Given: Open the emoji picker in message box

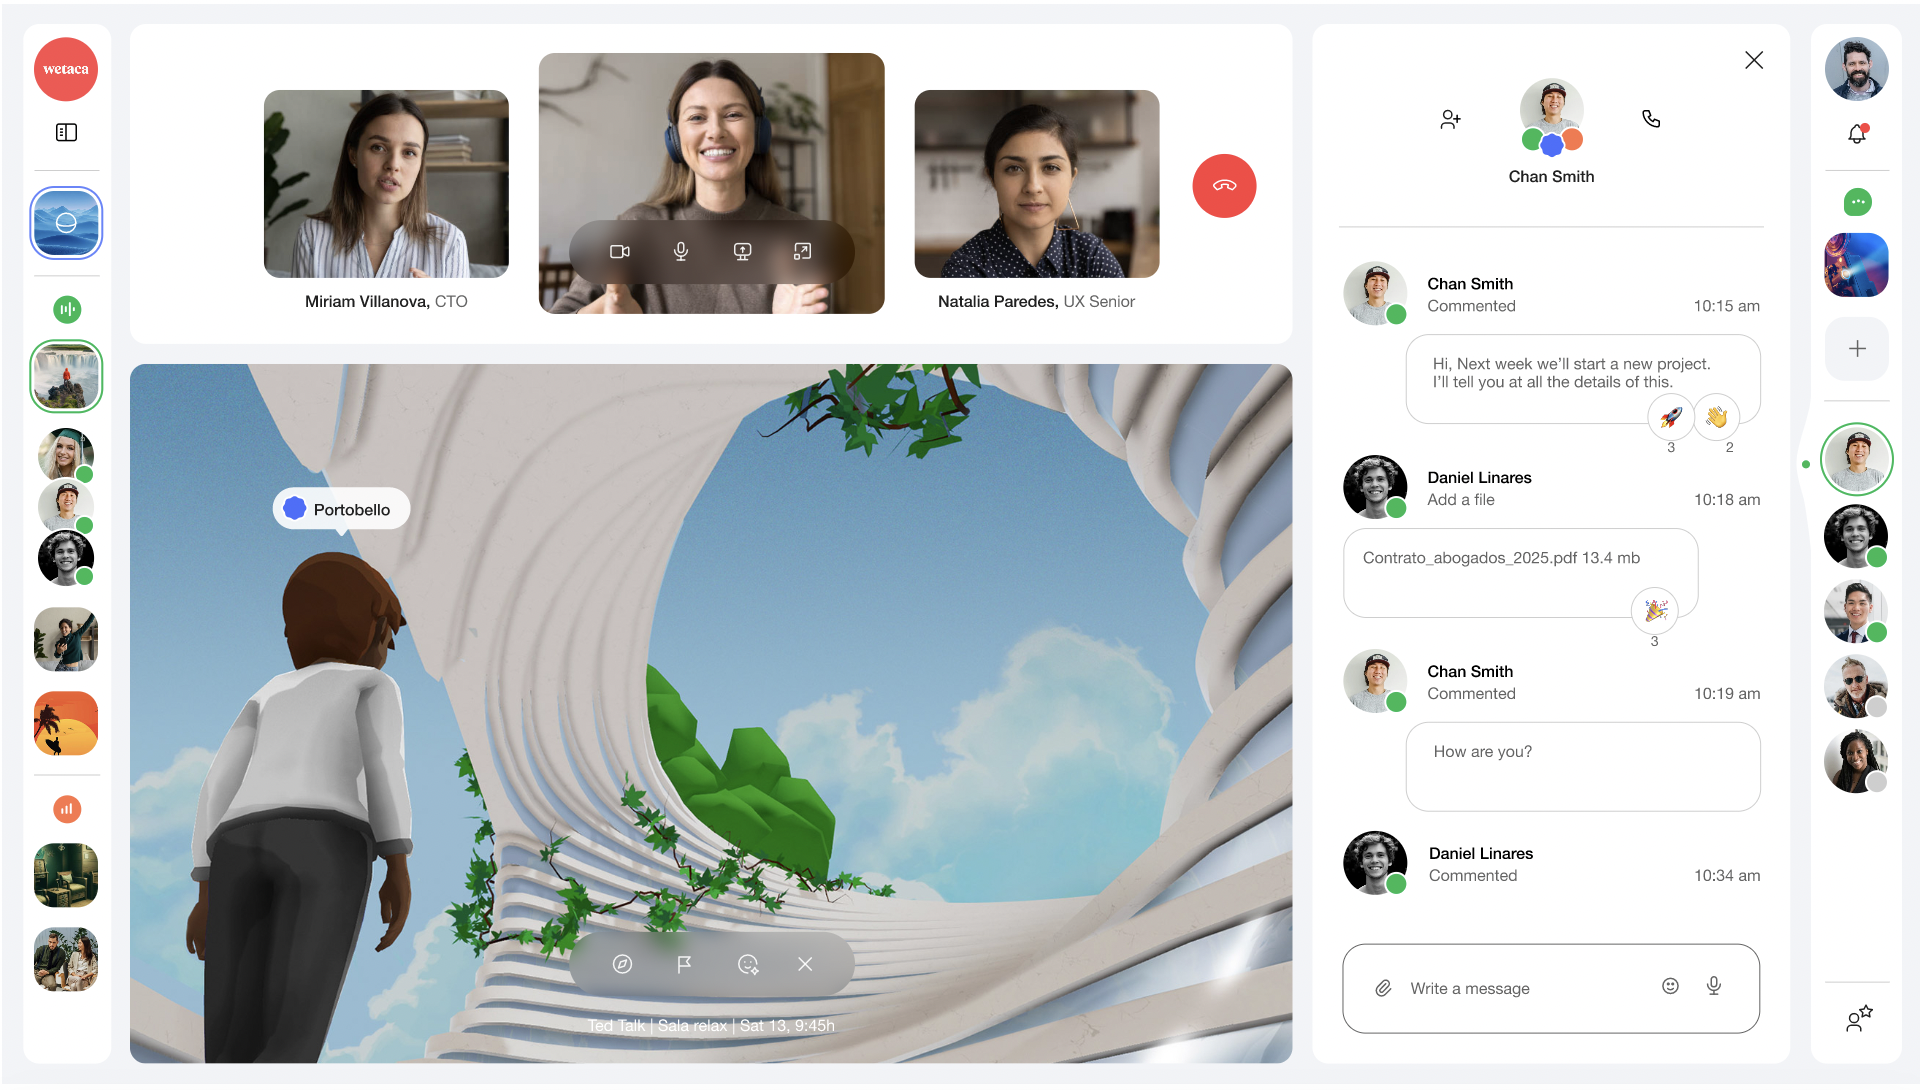Looking at the screenshot, I should [1670, 986].
